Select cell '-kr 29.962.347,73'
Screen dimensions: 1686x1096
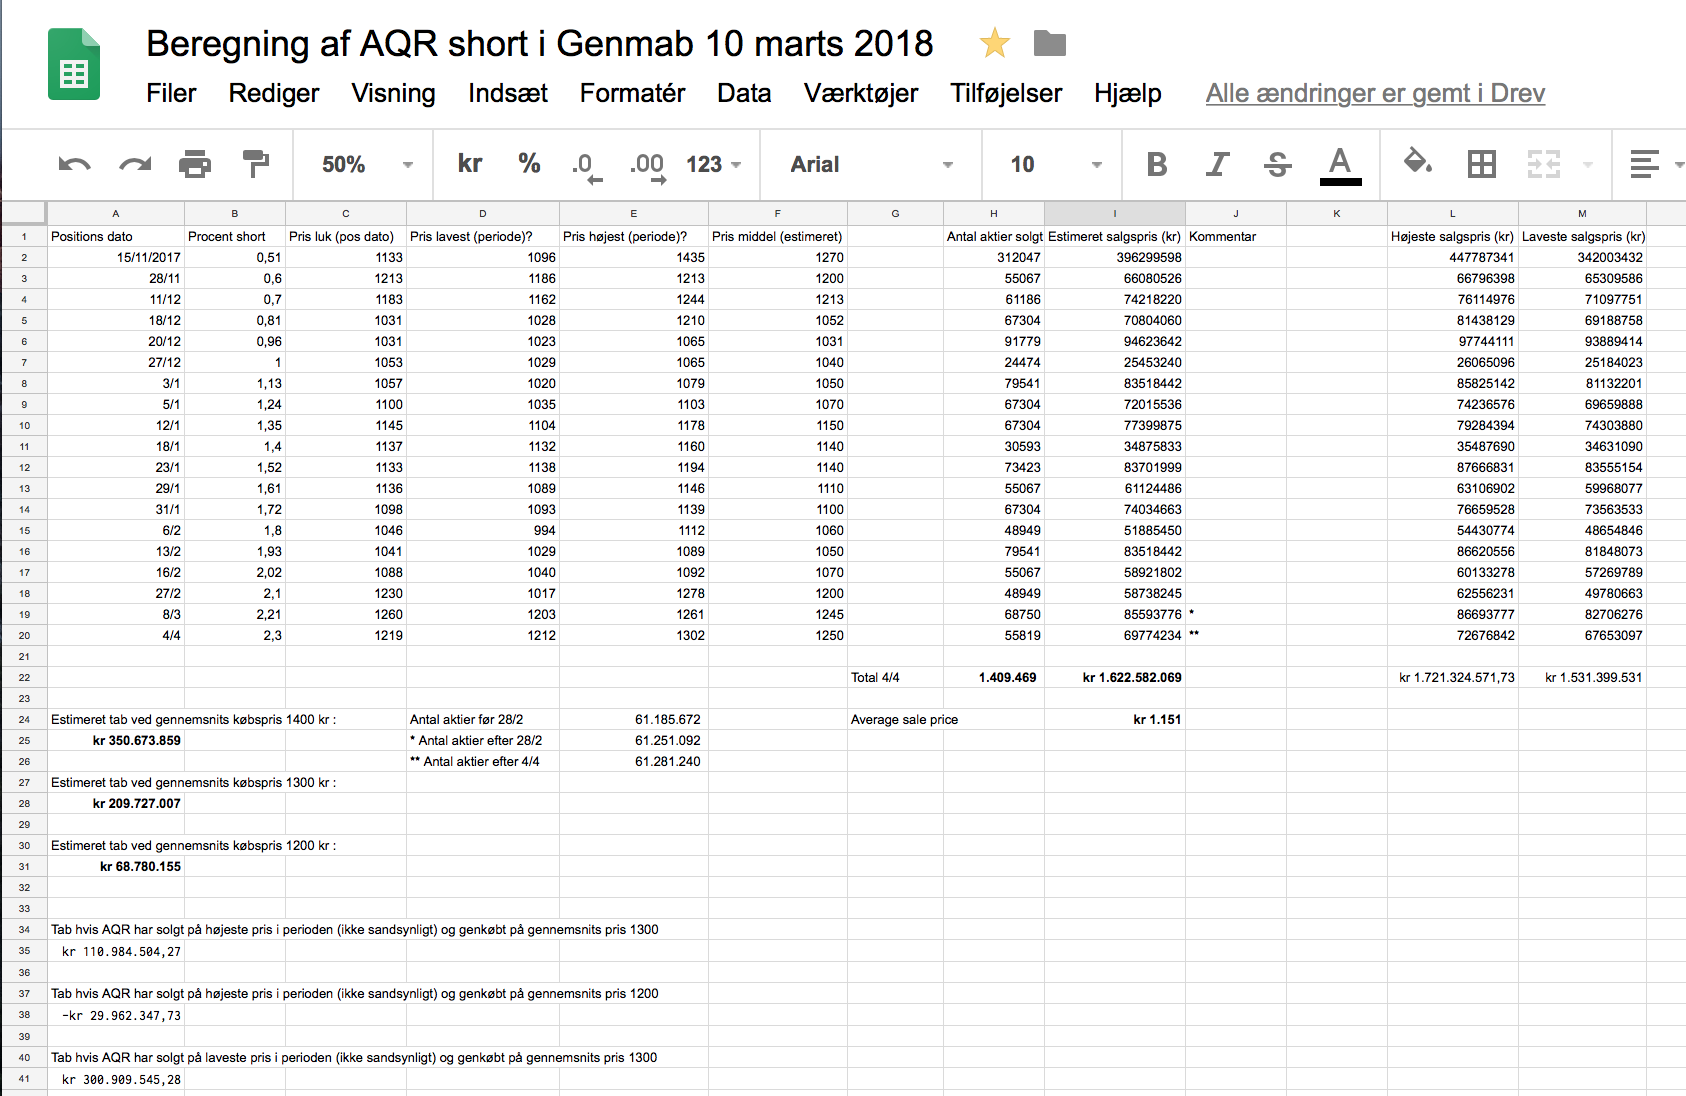(116, 1015)
